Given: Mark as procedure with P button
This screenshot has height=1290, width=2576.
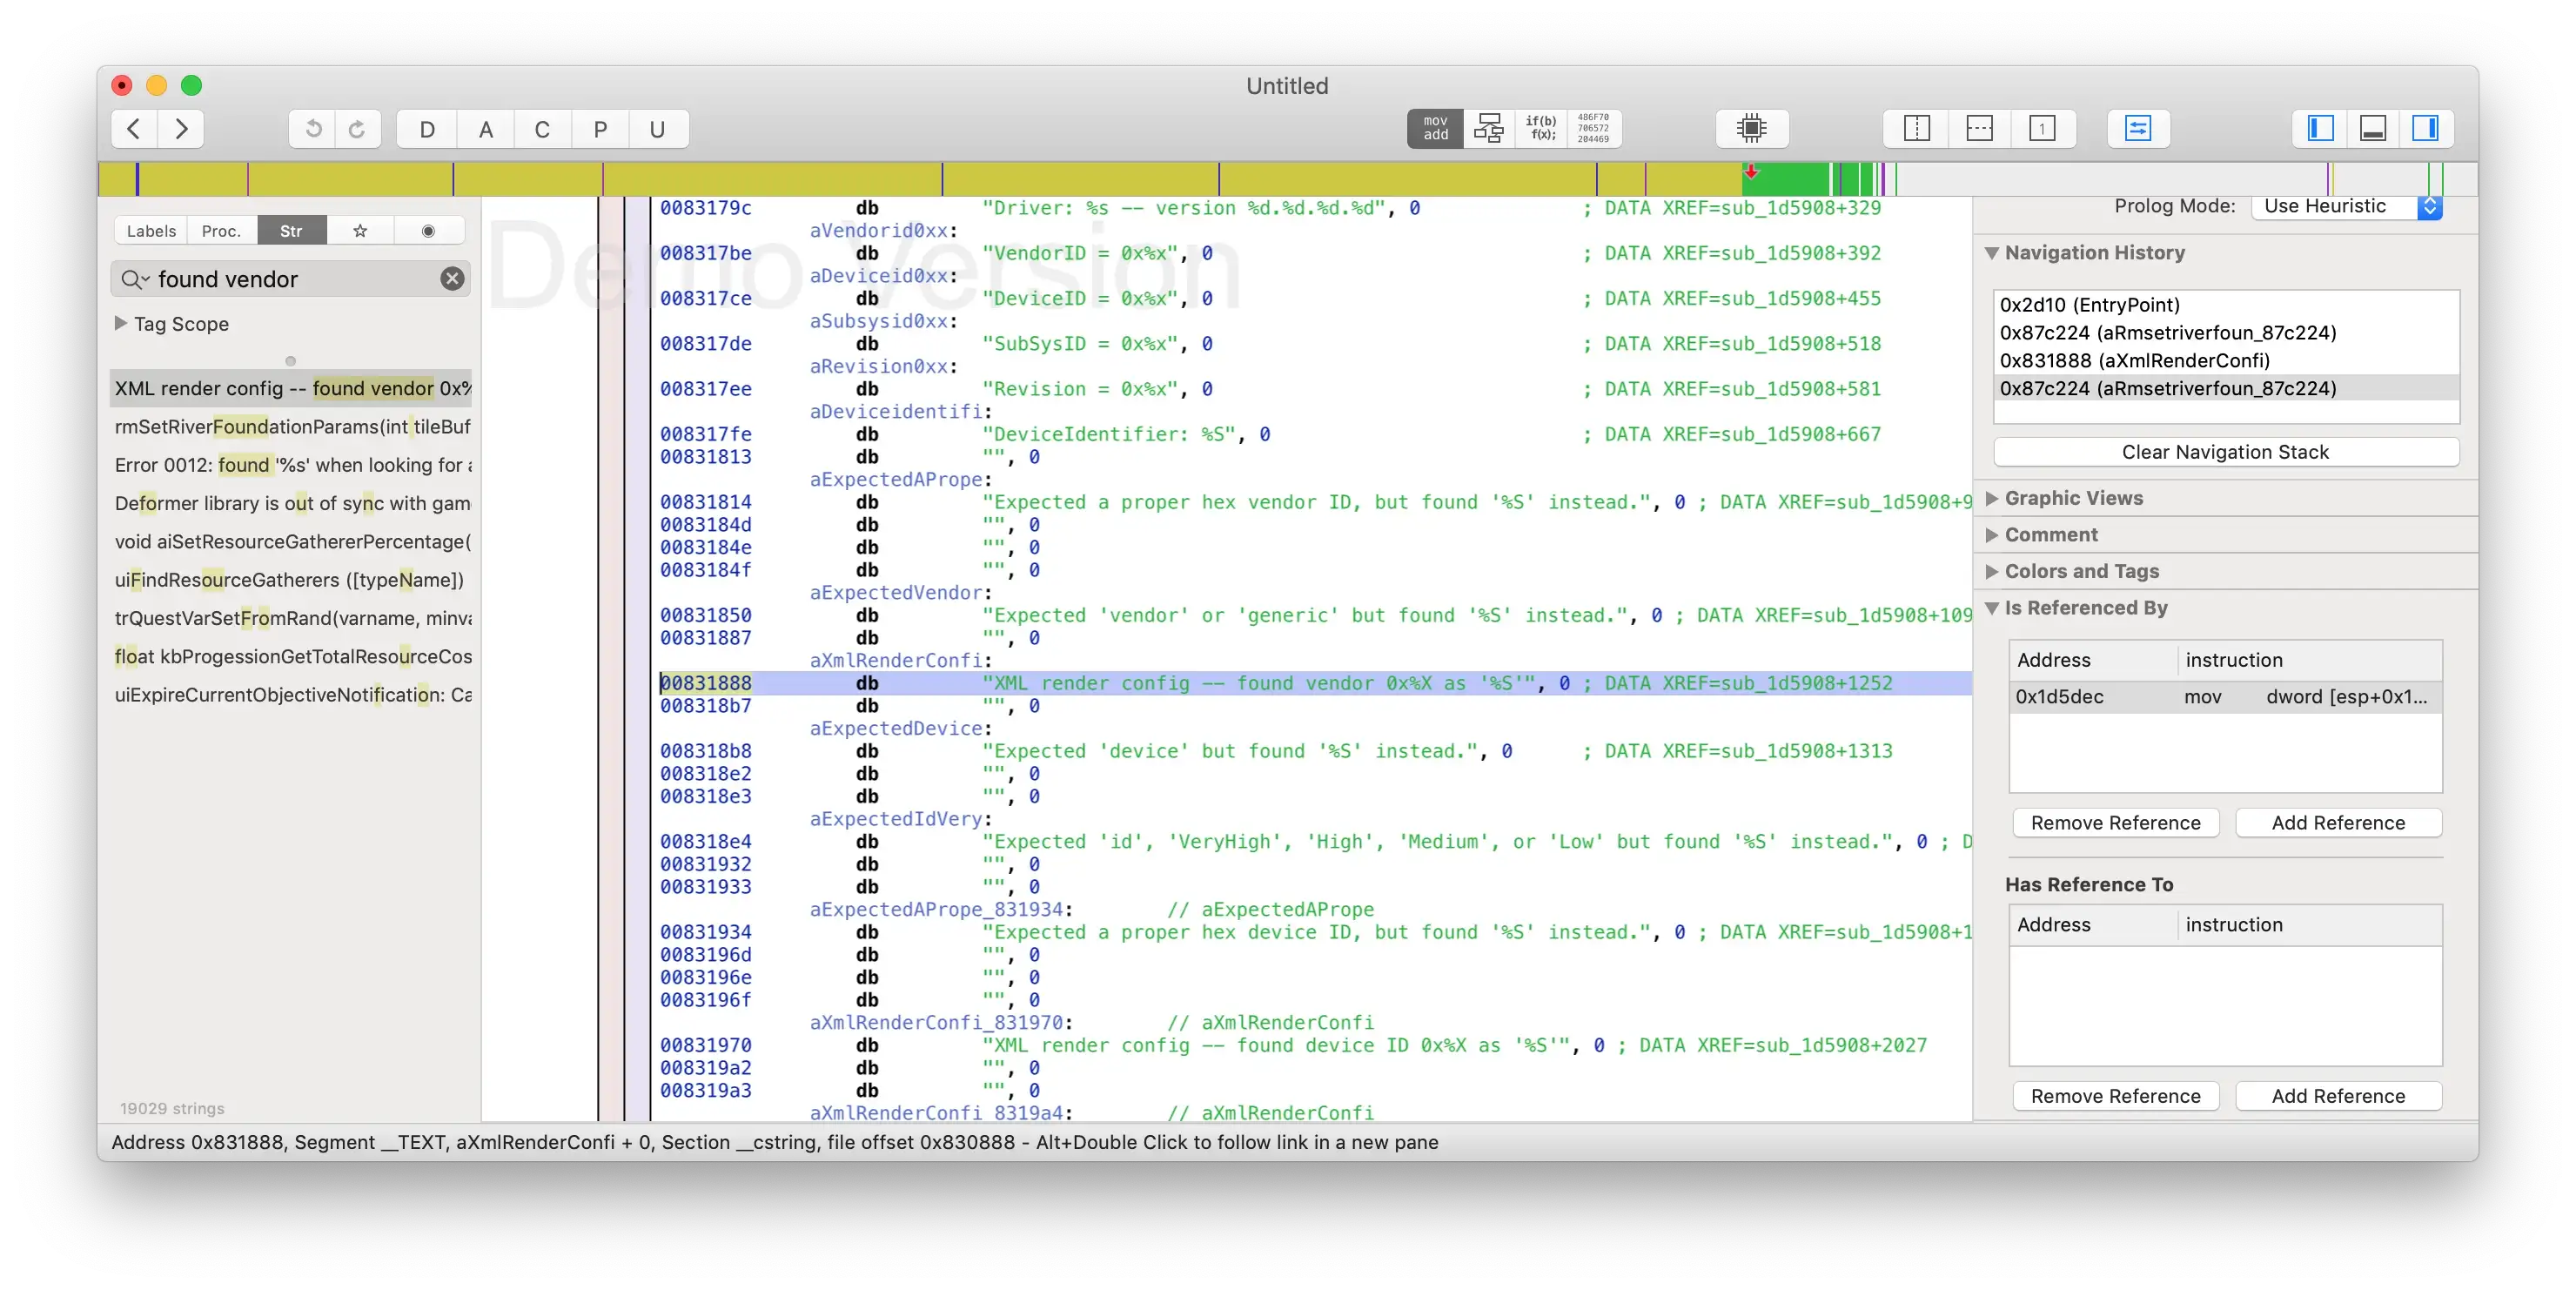Looking at the screenshot, I should click(600, 129).
